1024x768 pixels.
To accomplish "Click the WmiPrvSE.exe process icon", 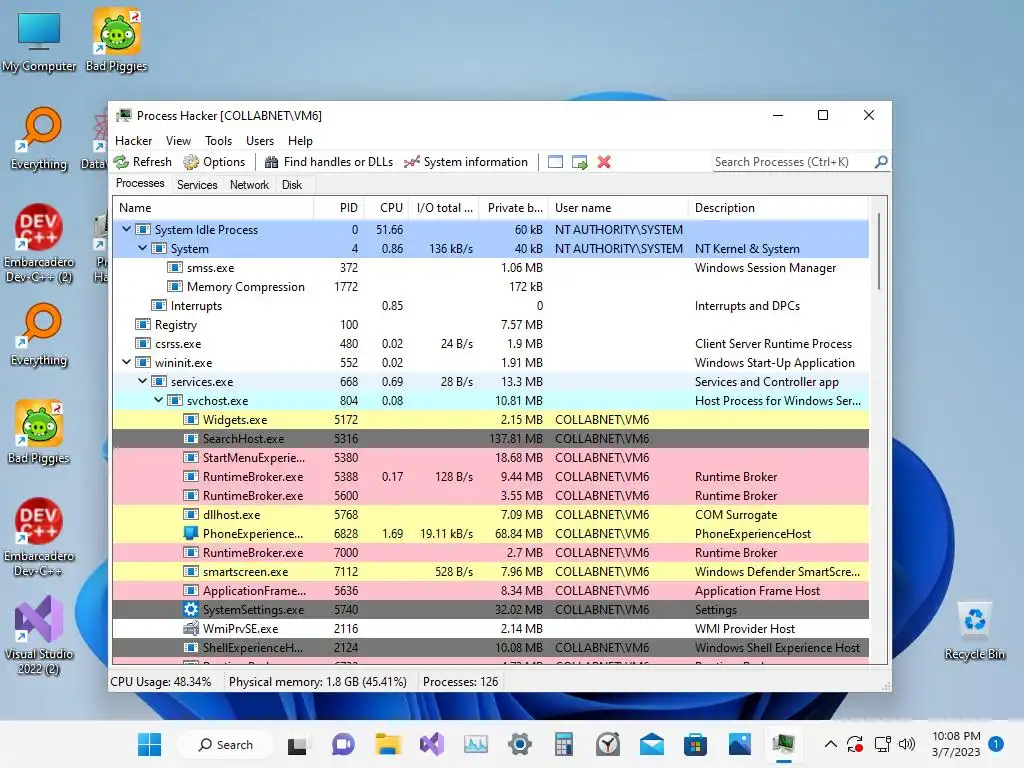I will click(191, 628).
